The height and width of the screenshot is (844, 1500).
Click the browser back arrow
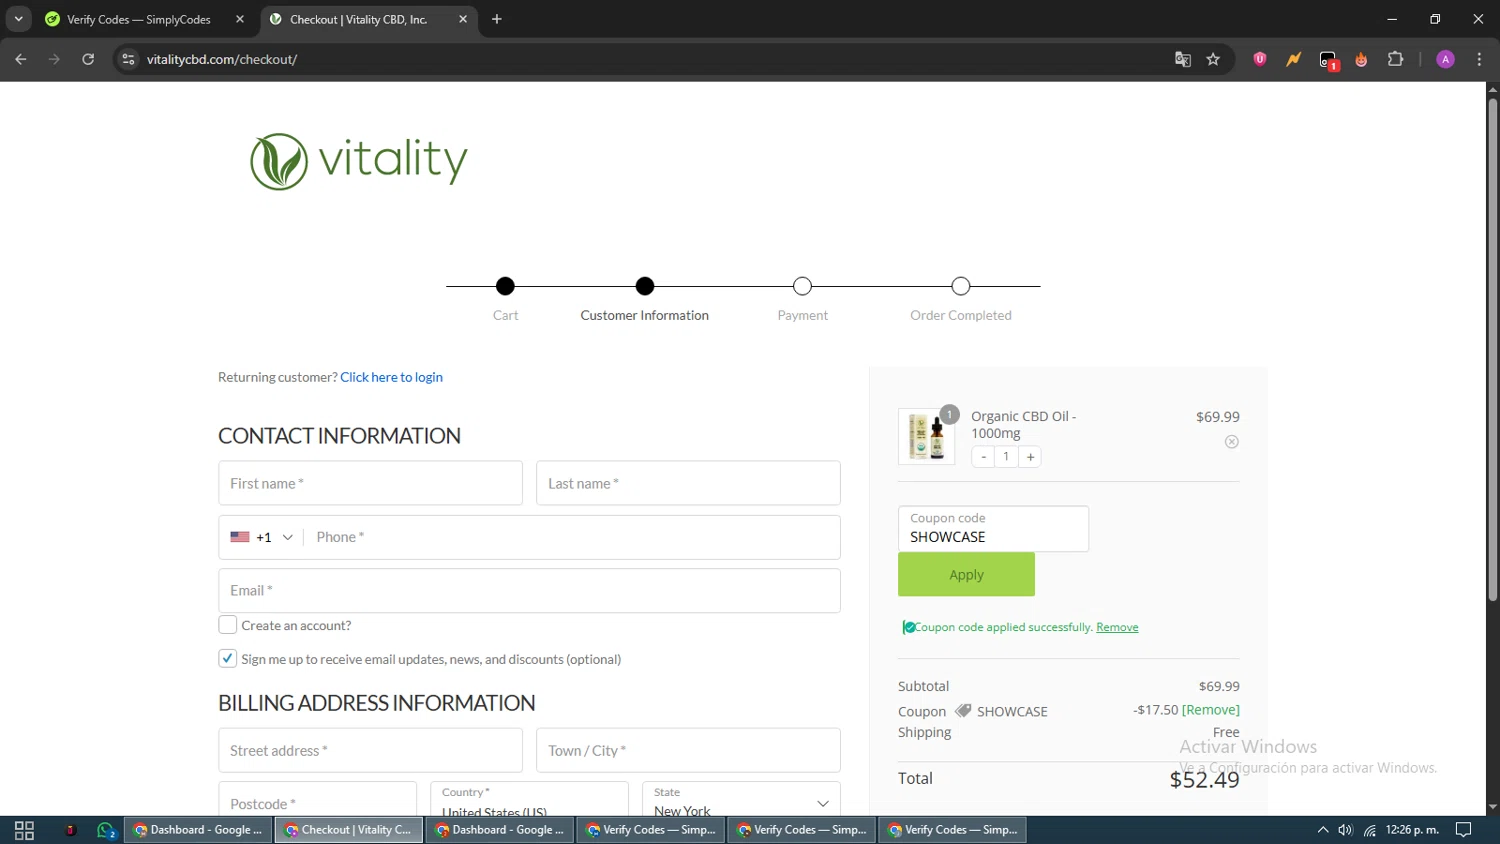[21, 59]
